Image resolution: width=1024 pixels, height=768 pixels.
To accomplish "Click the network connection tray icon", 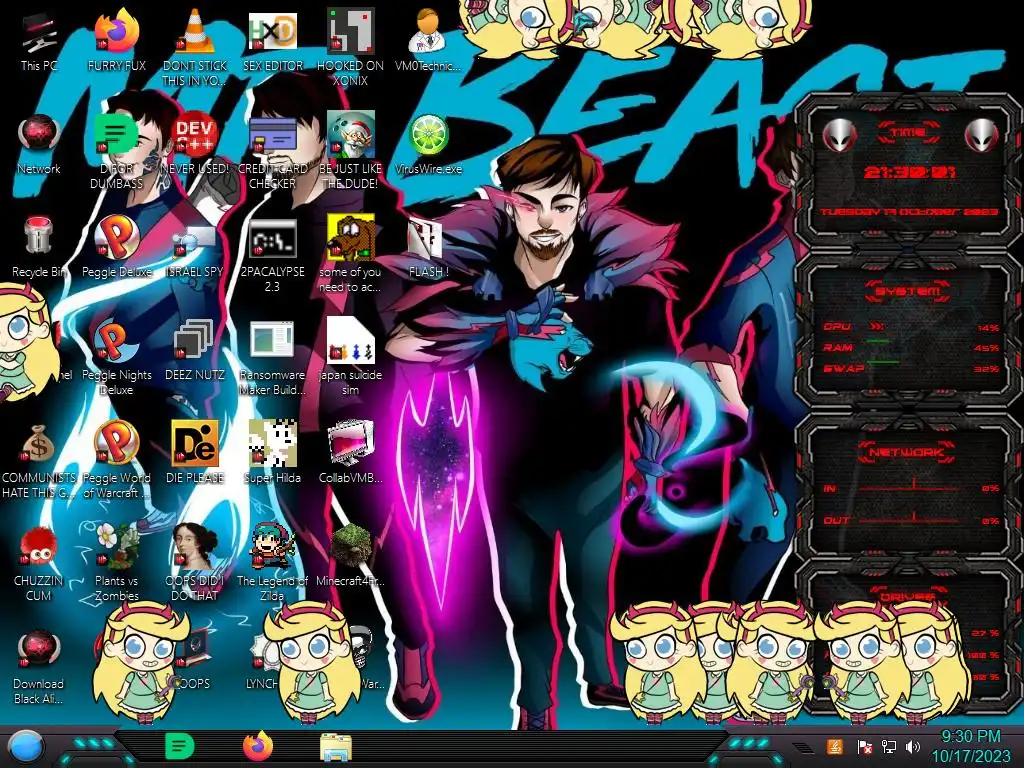I will click(888, 746).
